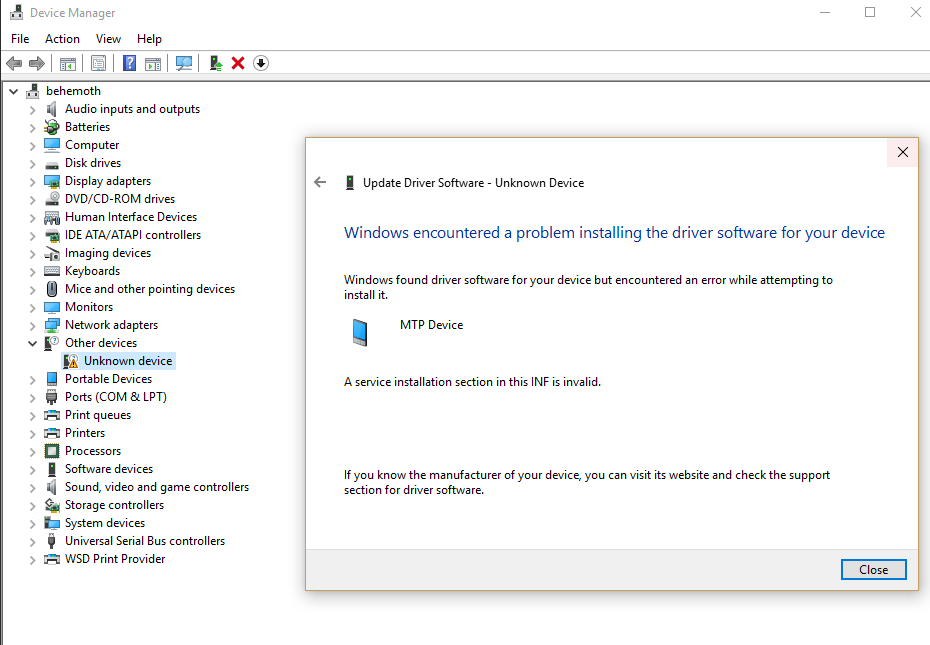
Task: Click the Forward arrow in the toolbar
Action: pos(37,63)
